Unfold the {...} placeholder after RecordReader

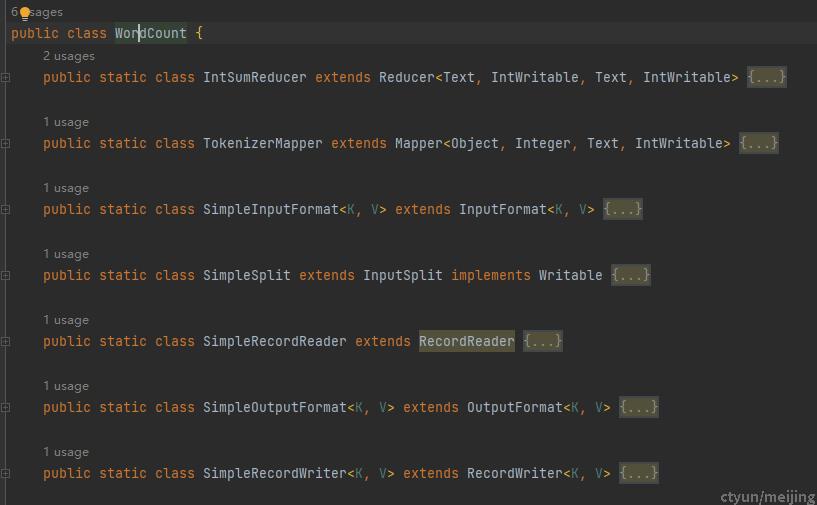(543, 341)
